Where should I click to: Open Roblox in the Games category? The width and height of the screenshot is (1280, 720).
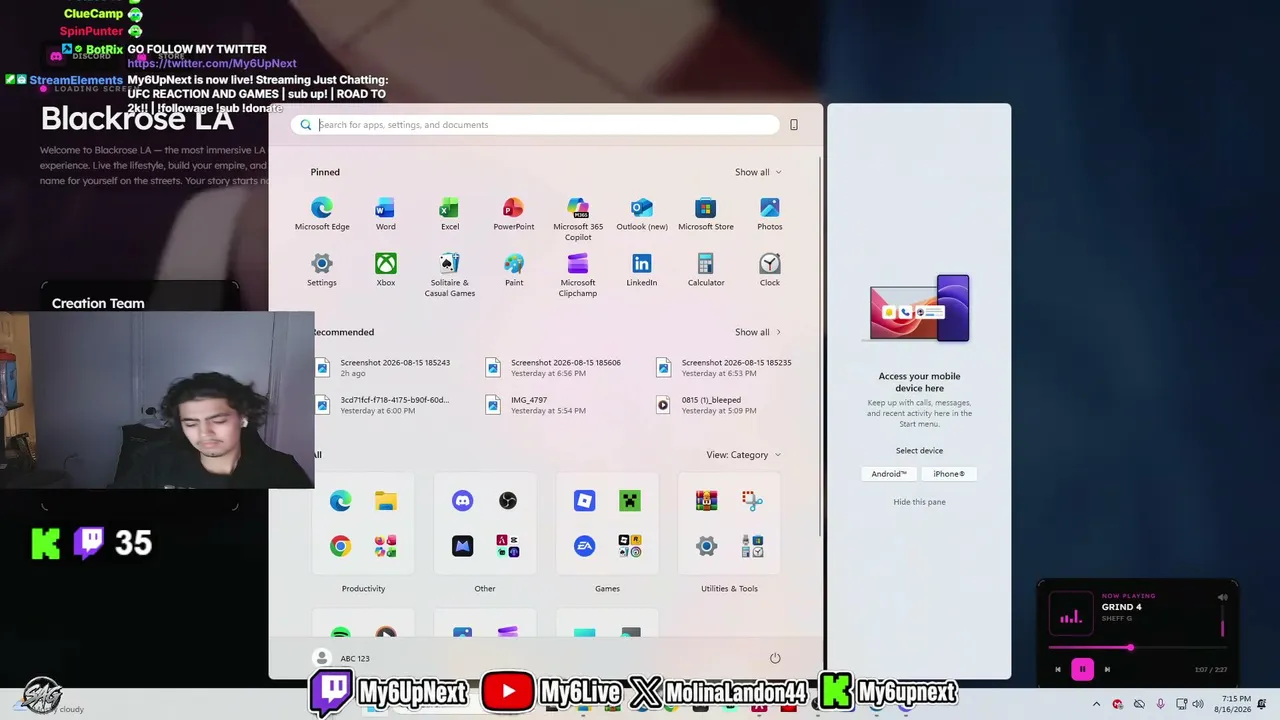tap(584, 500)
